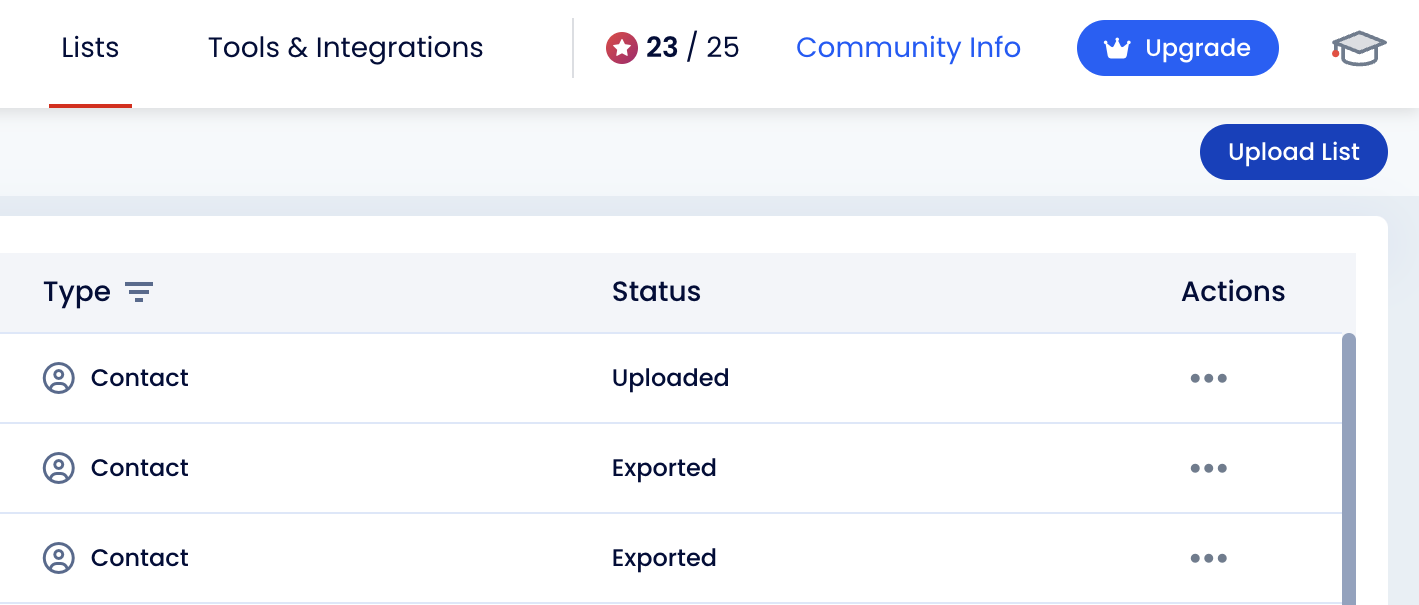The width and height of the screenshot is (1419, 605).
Task: Click the Actions column header
Action: tap(1233, 292)
